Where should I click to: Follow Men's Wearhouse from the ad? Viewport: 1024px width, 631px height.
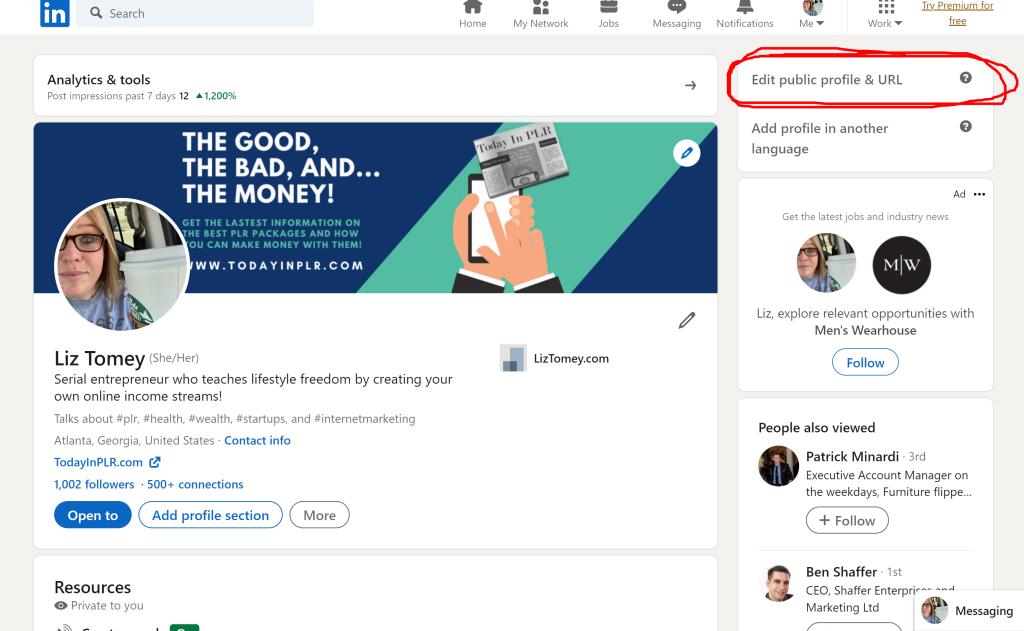865,363
